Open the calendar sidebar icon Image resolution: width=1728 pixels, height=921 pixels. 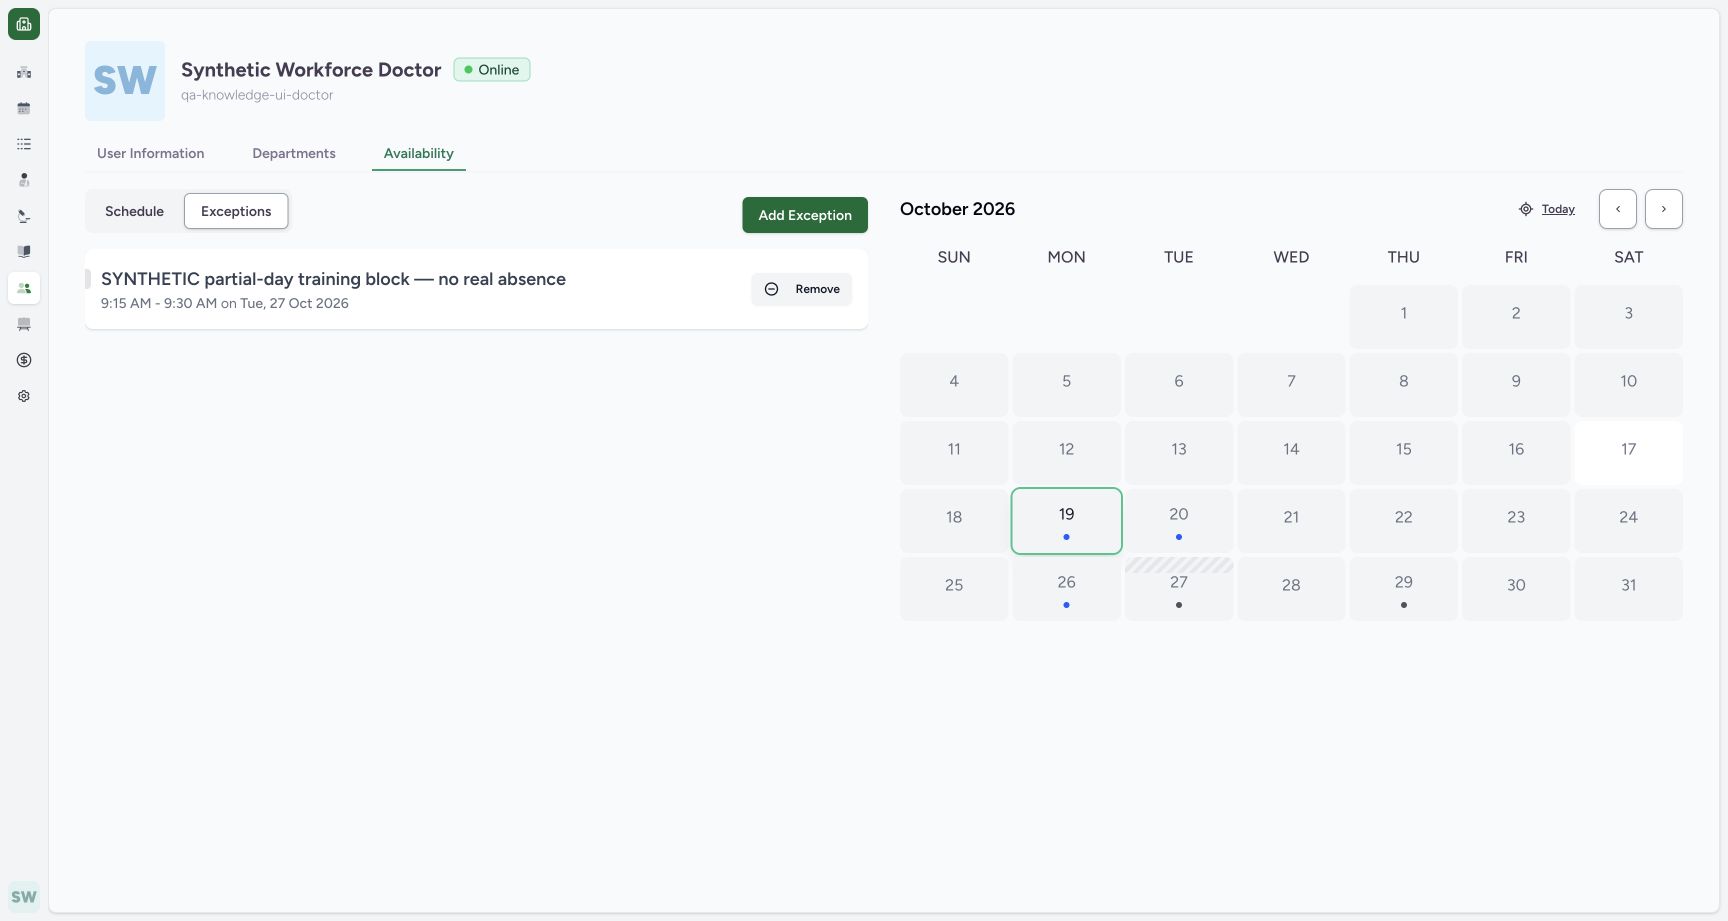click(x=24, y=108)
